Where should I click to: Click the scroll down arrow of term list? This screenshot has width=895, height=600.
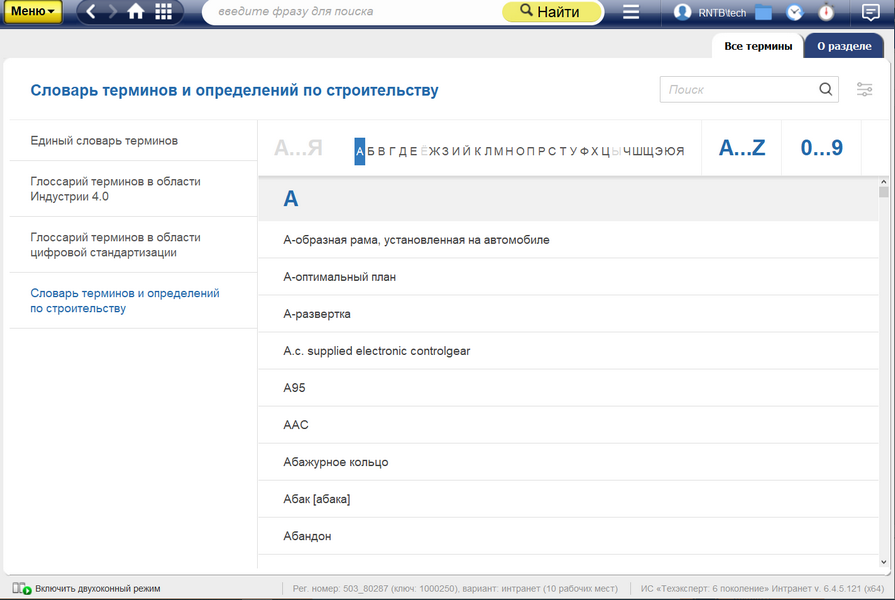[x=884, y=562]
